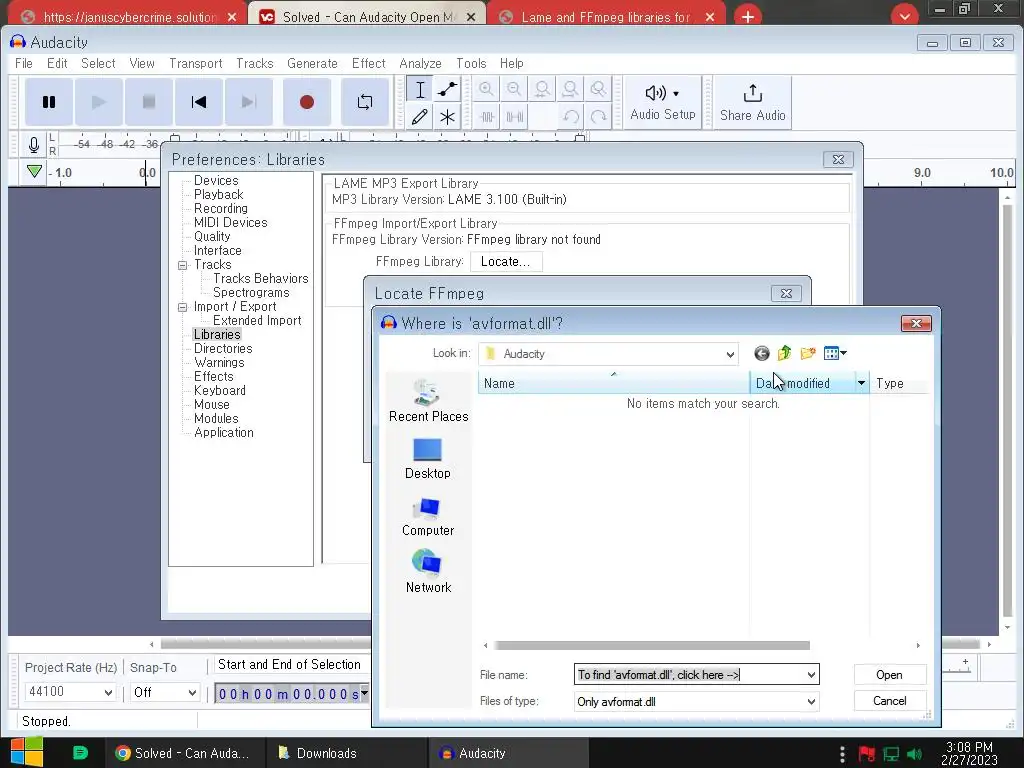Click the Zoom Out magnifier icon

click(515, 89)
